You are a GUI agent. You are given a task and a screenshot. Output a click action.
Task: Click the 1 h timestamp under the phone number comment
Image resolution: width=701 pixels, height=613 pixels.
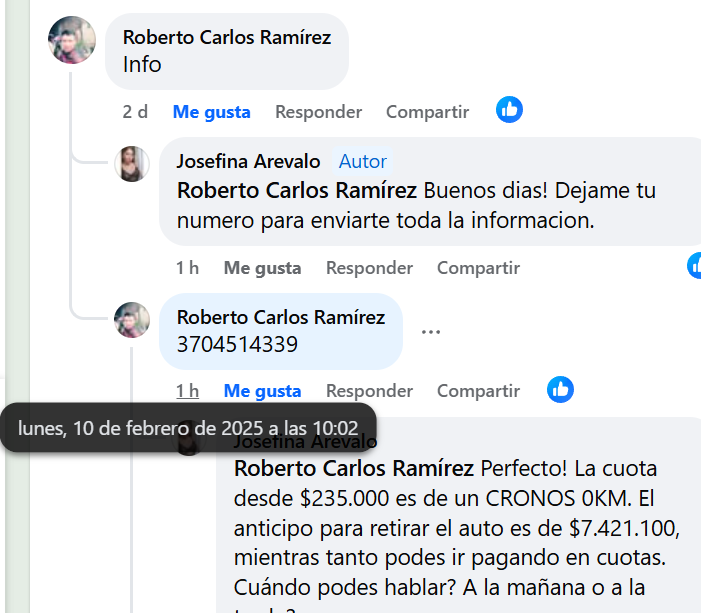click(187, 391)
